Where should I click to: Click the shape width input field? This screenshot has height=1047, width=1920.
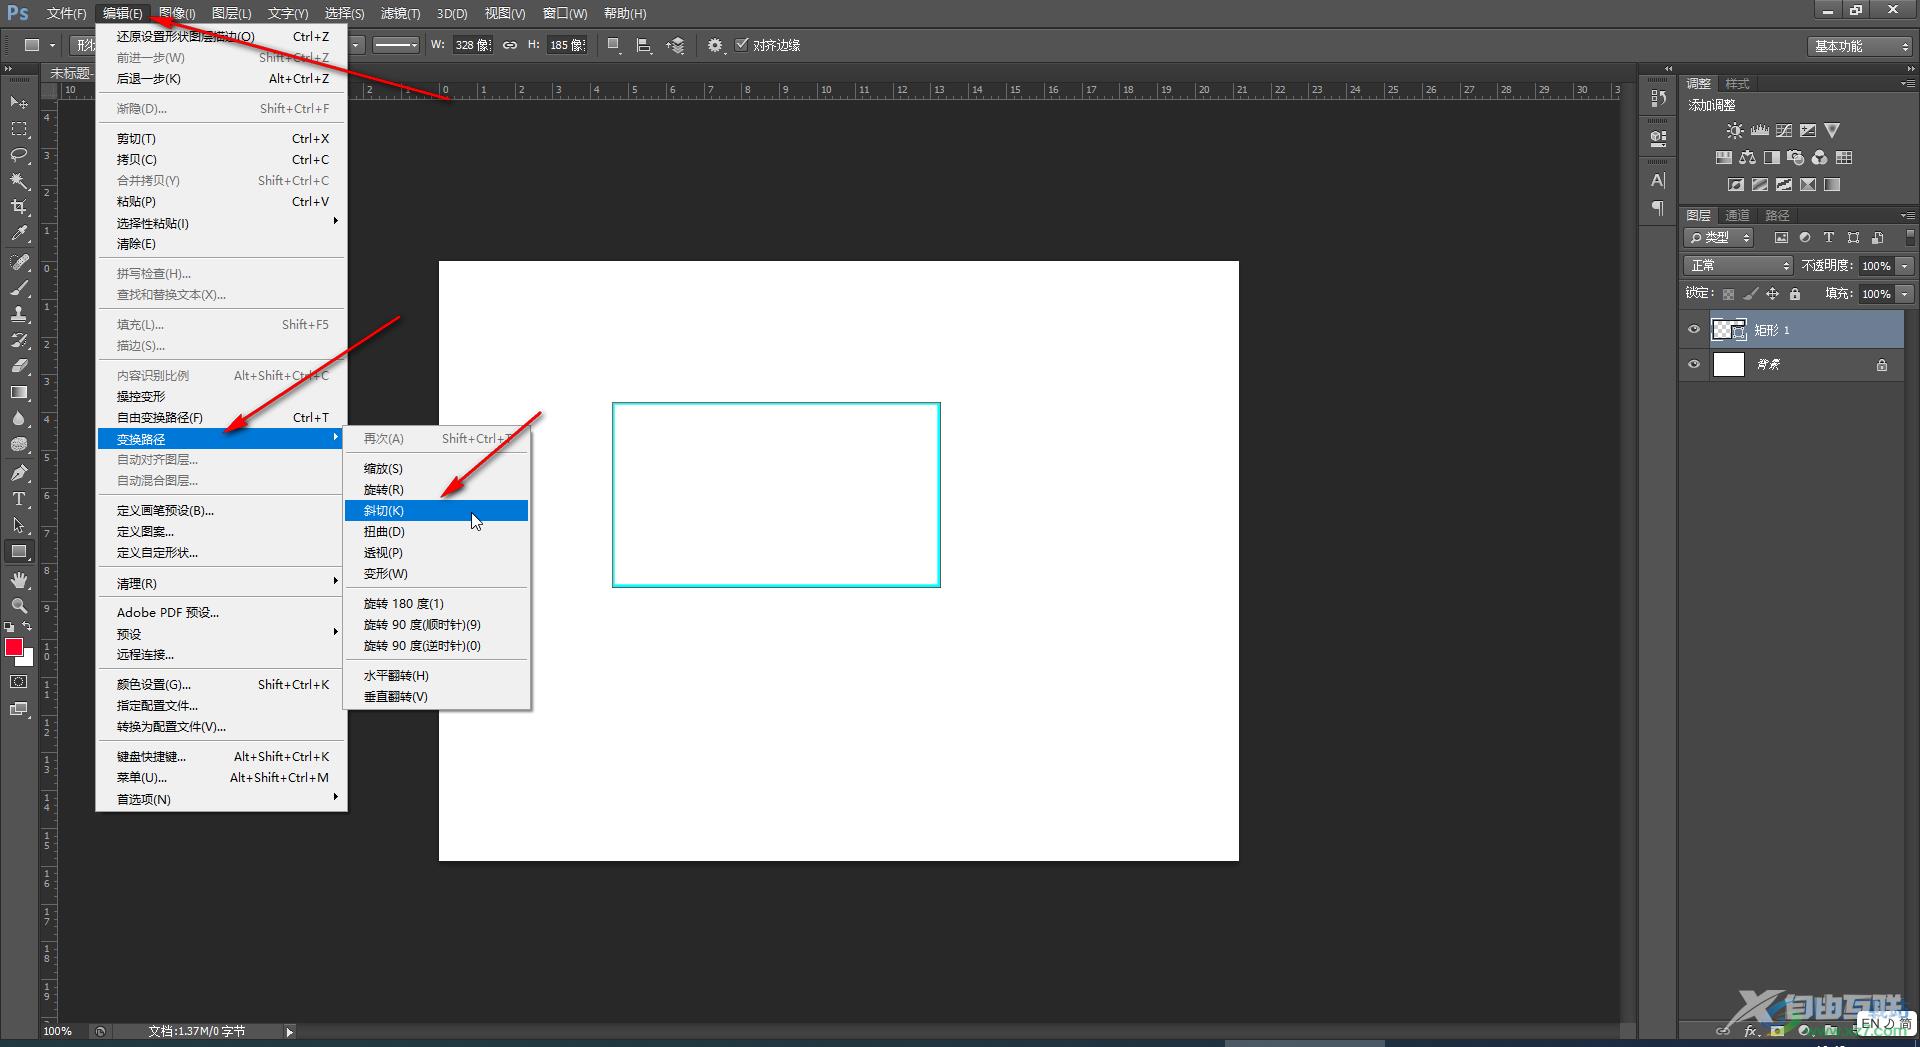pyautogui.click(x=472, y=45)
